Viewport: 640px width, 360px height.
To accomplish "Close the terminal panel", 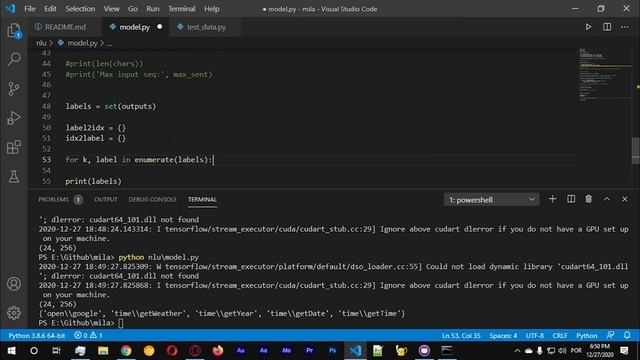I will coord(625,199).
